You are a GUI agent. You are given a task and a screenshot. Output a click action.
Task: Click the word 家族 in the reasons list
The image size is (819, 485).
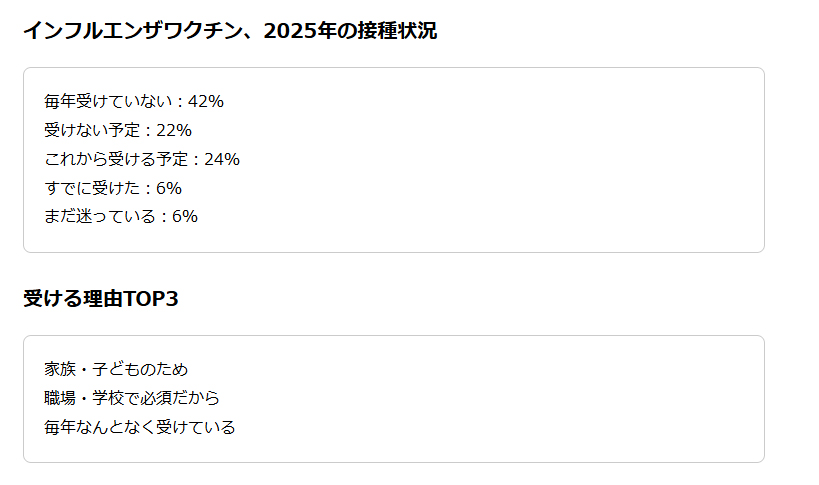pyautogui.click(x=60, y=369)
